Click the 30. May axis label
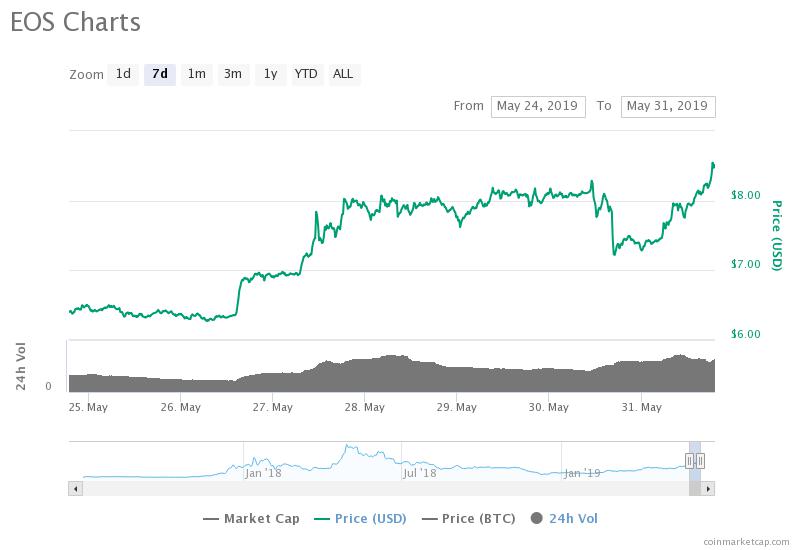800x550 pixels. pos(548,407)
